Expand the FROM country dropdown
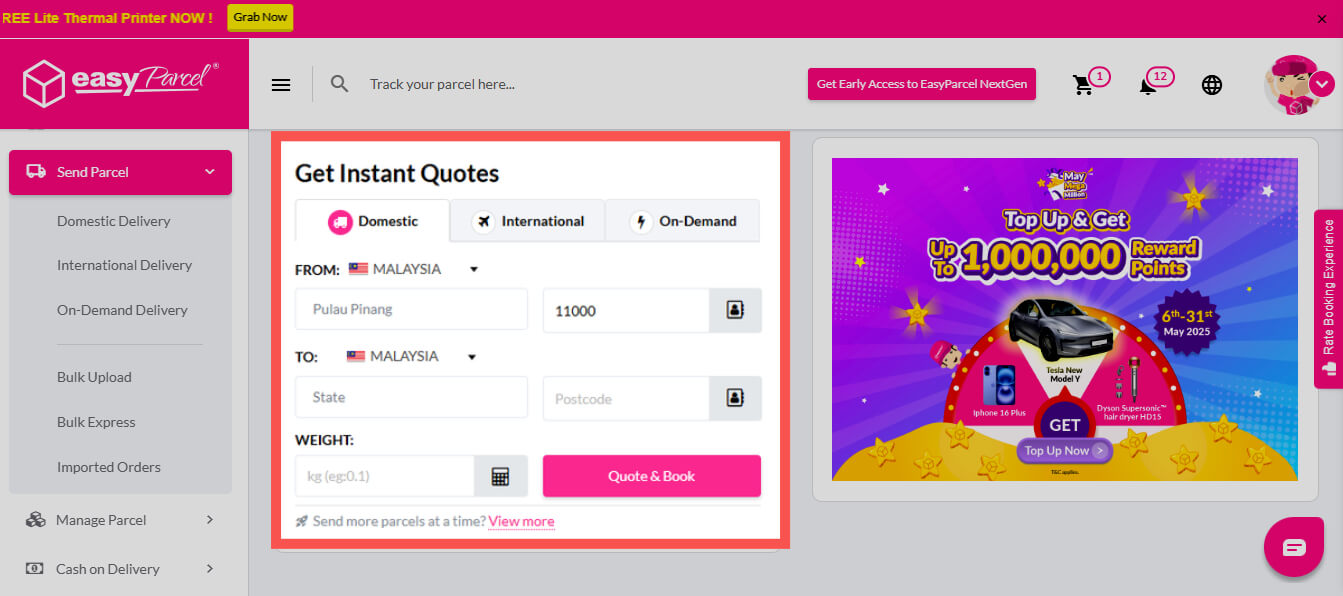 (474, 269)
